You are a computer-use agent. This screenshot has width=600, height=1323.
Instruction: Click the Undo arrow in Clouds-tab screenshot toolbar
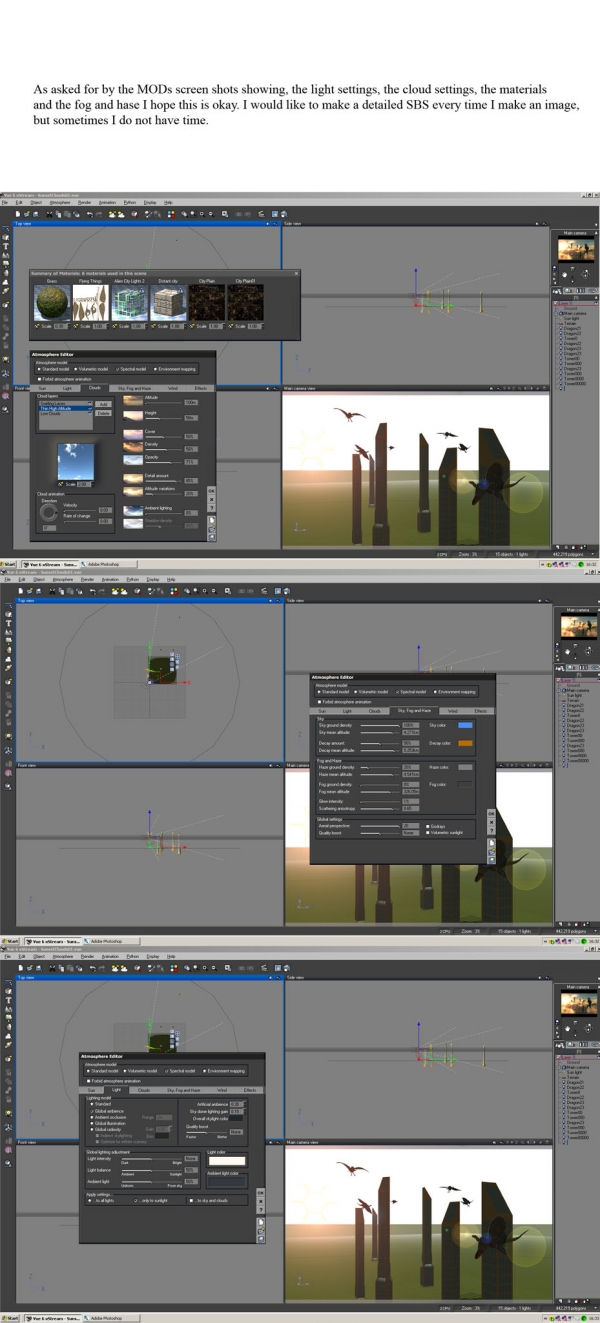pos(89,213)
